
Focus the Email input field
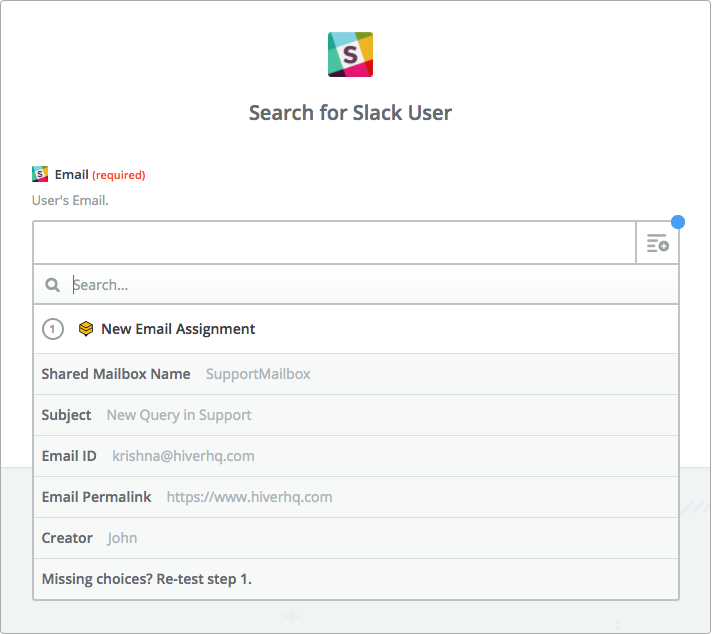(334, 243)
